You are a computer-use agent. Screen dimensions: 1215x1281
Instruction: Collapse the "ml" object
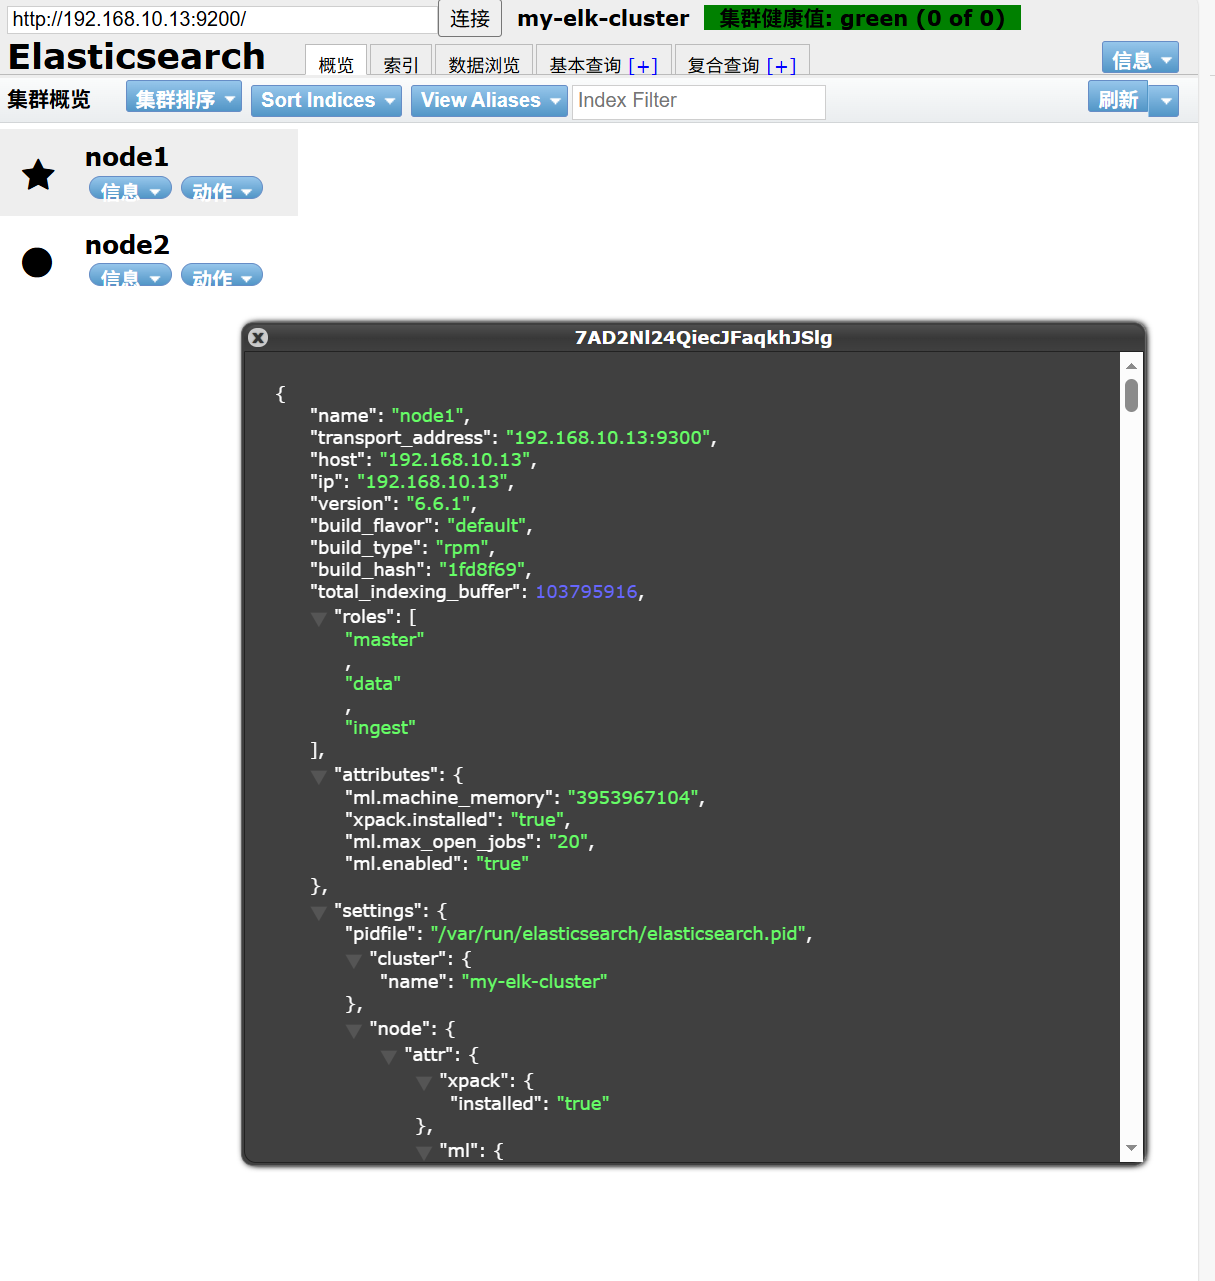424,1152
